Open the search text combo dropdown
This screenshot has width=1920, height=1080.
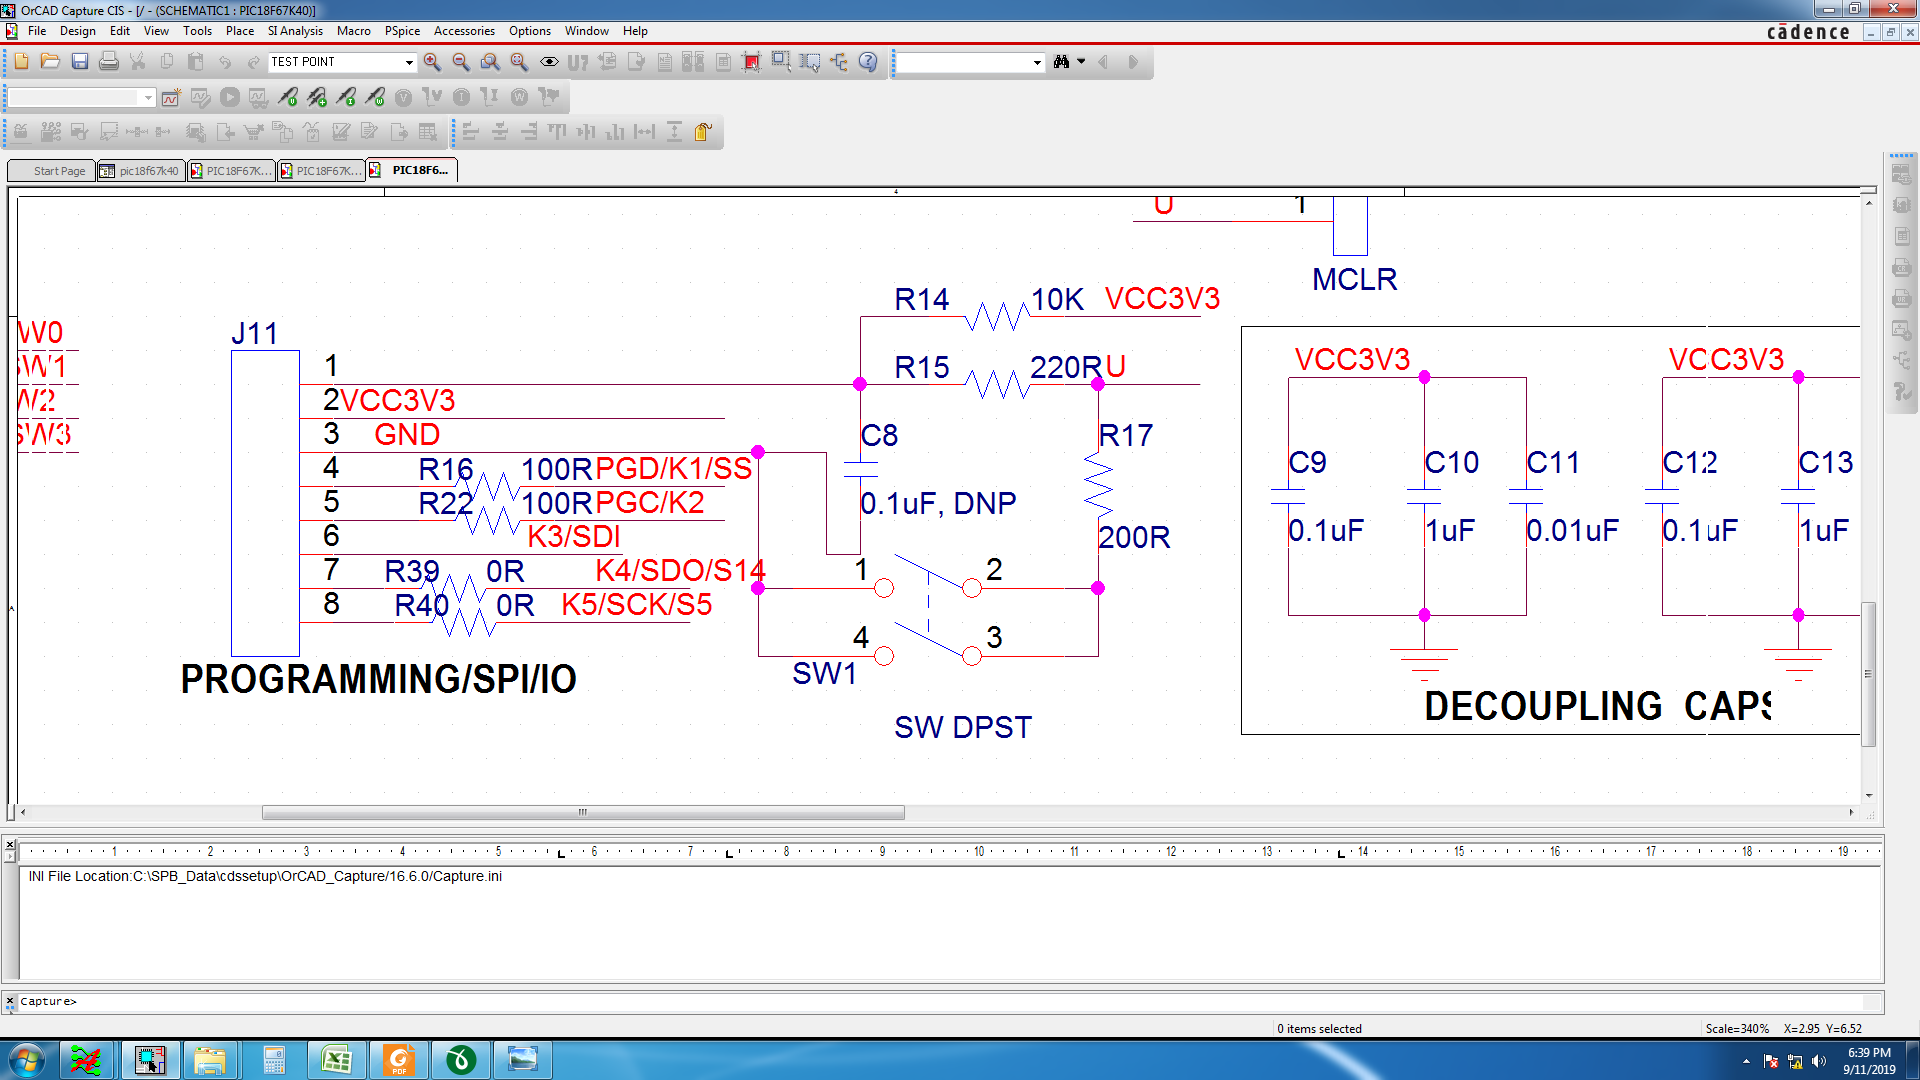coord(1037,62)
